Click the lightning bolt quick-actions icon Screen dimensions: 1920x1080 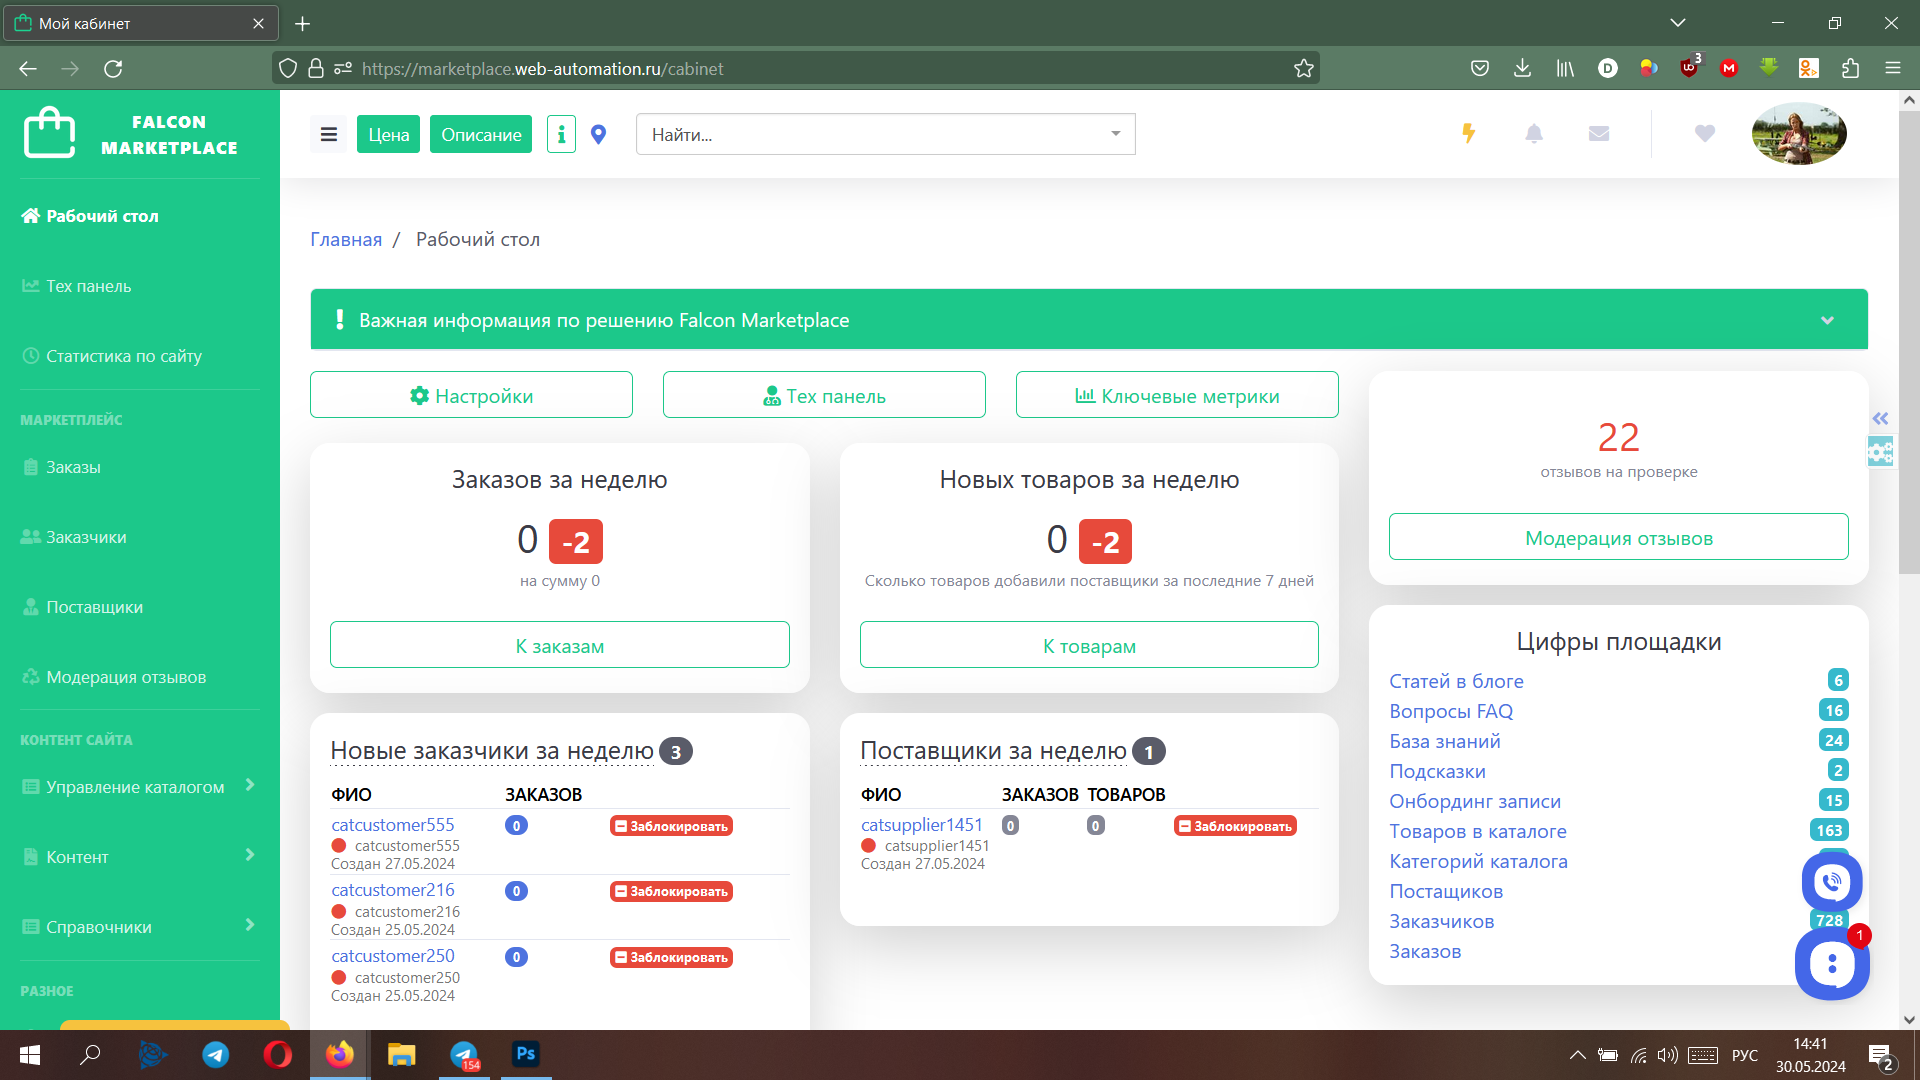coord(1469,133)
